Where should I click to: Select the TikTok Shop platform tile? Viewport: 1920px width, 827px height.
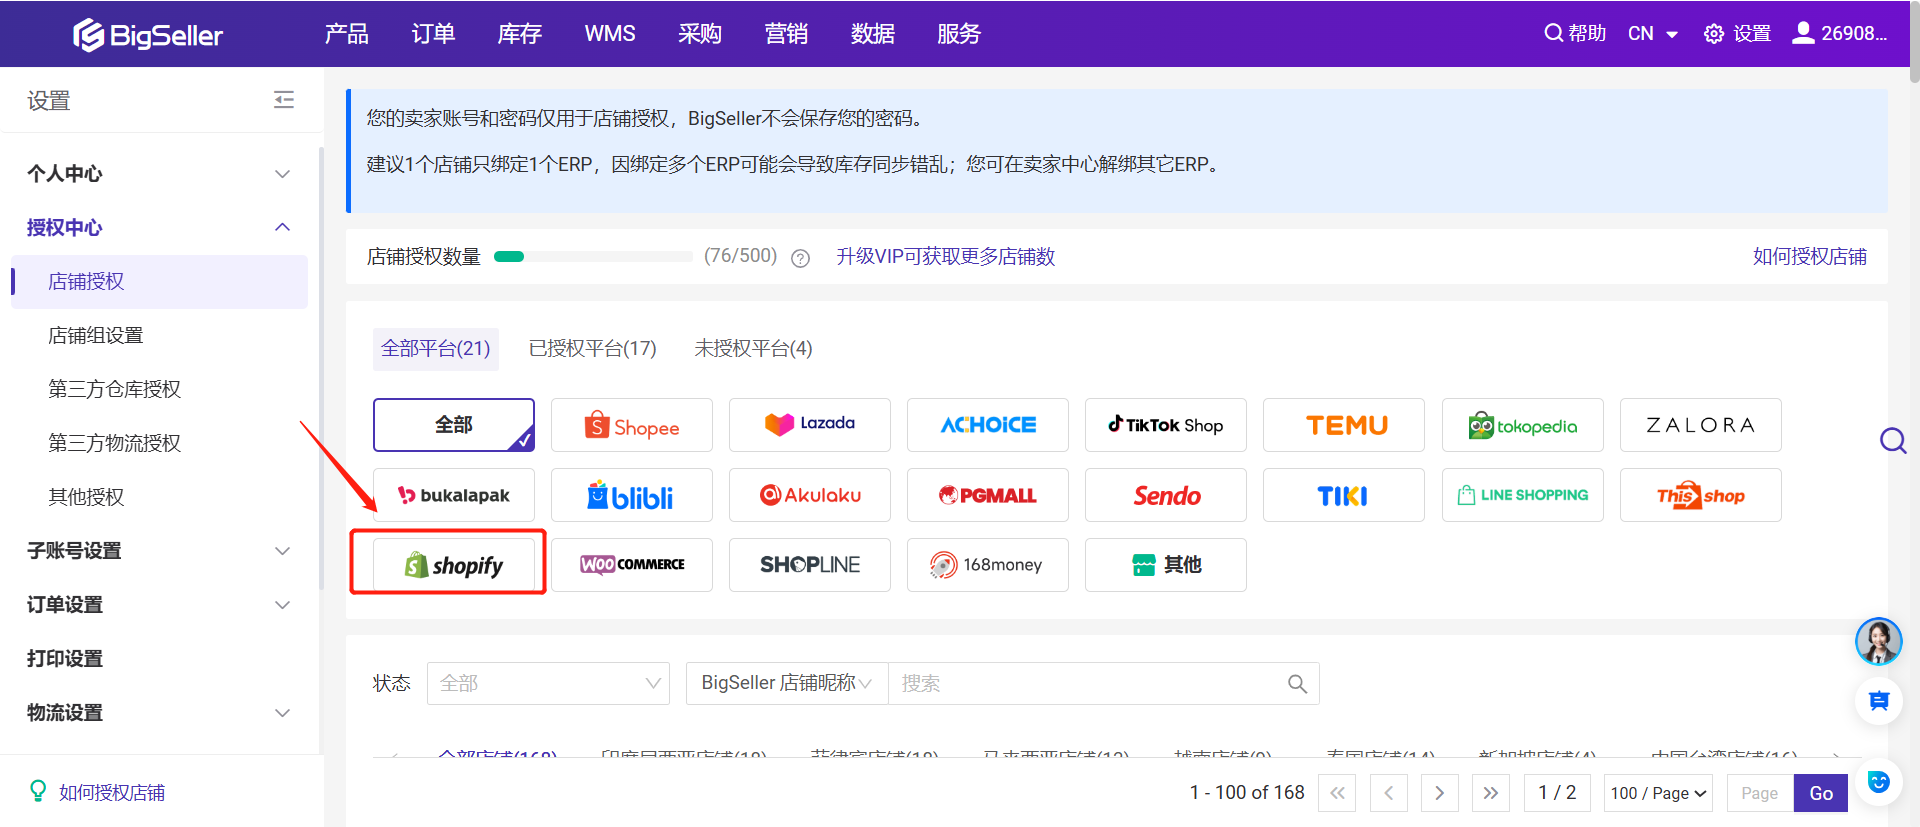point(1165,425)
